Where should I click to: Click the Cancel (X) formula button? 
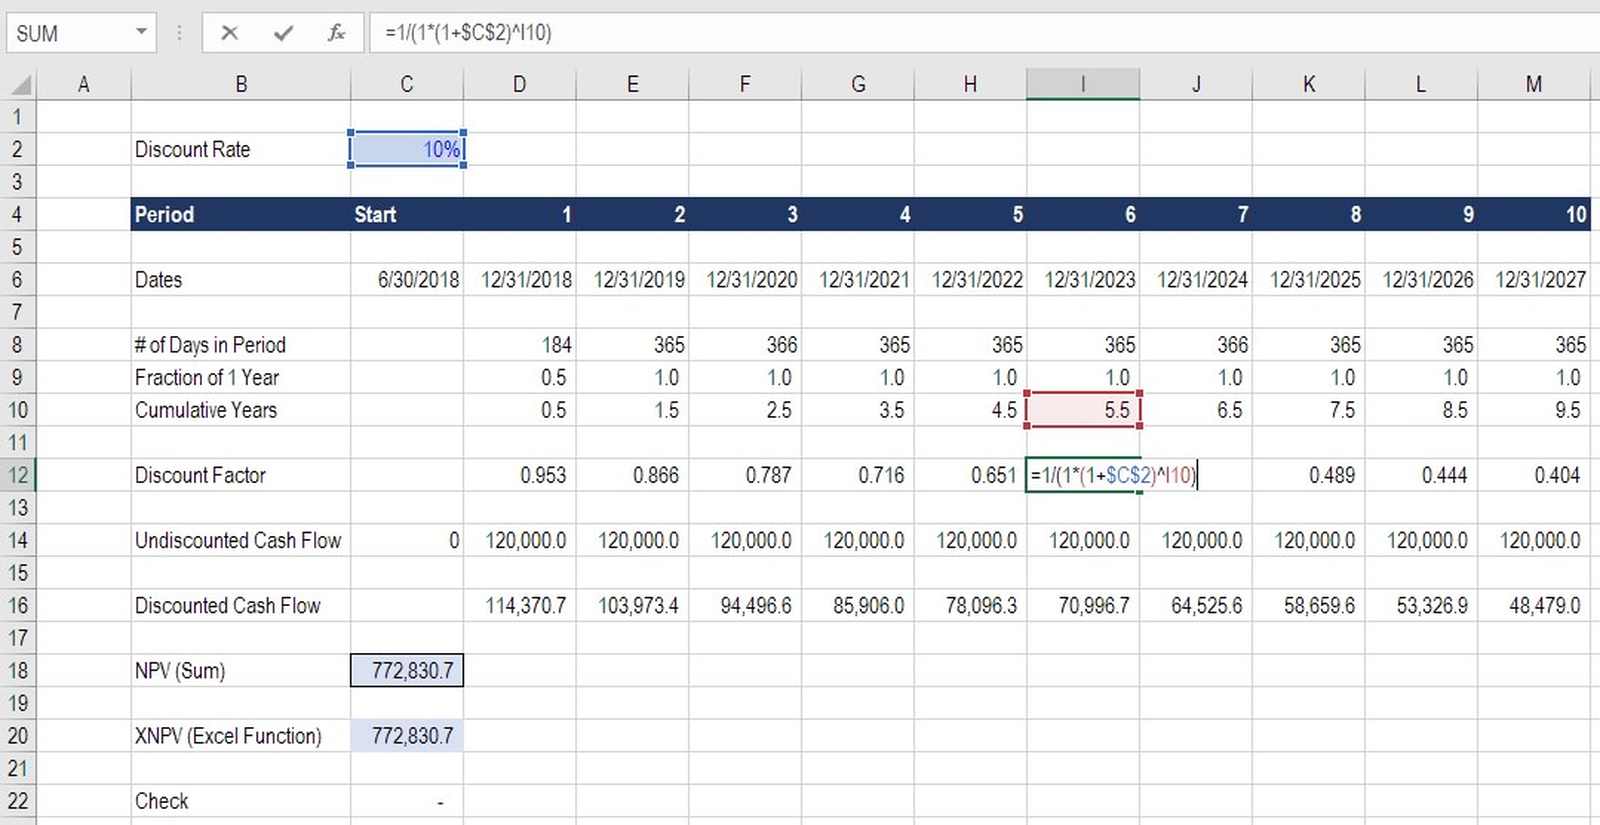(229, 33)
